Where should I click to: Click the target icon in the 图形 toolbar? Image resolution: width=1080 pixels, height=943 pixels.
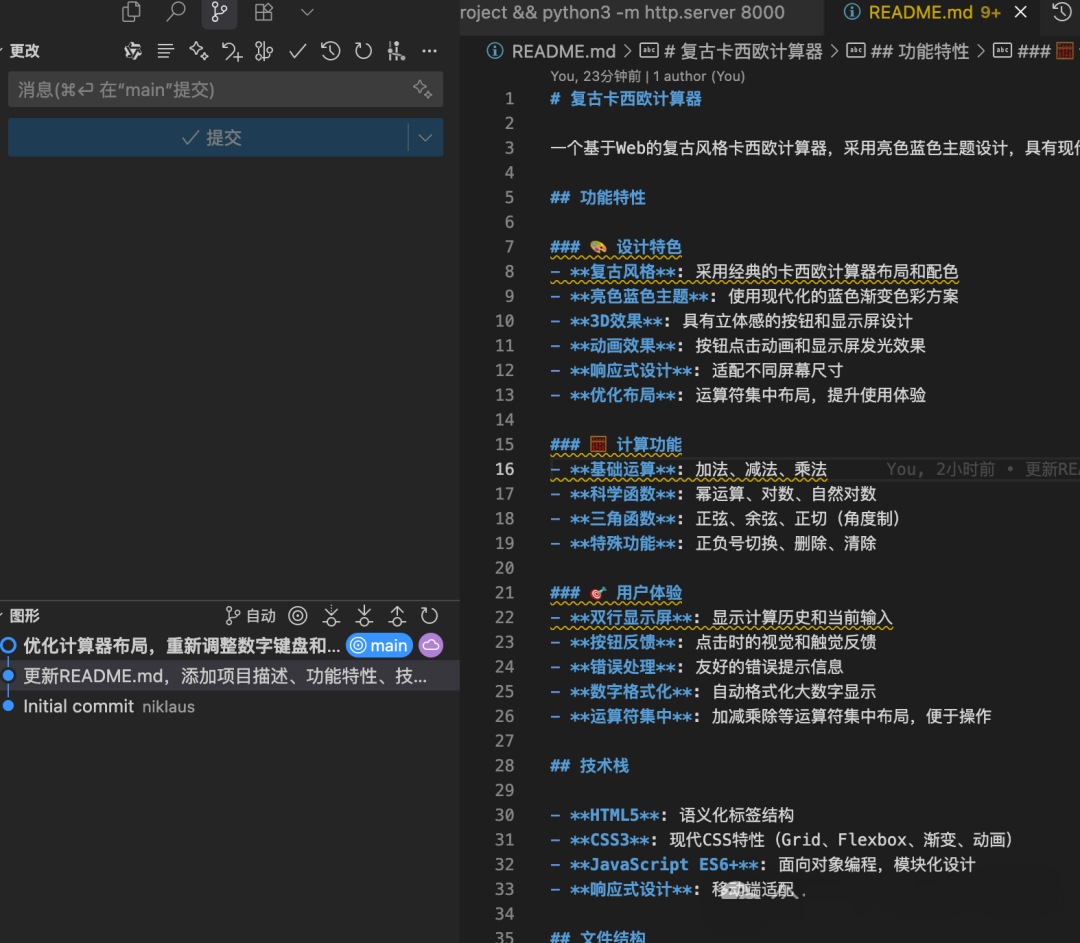point(298,616)
